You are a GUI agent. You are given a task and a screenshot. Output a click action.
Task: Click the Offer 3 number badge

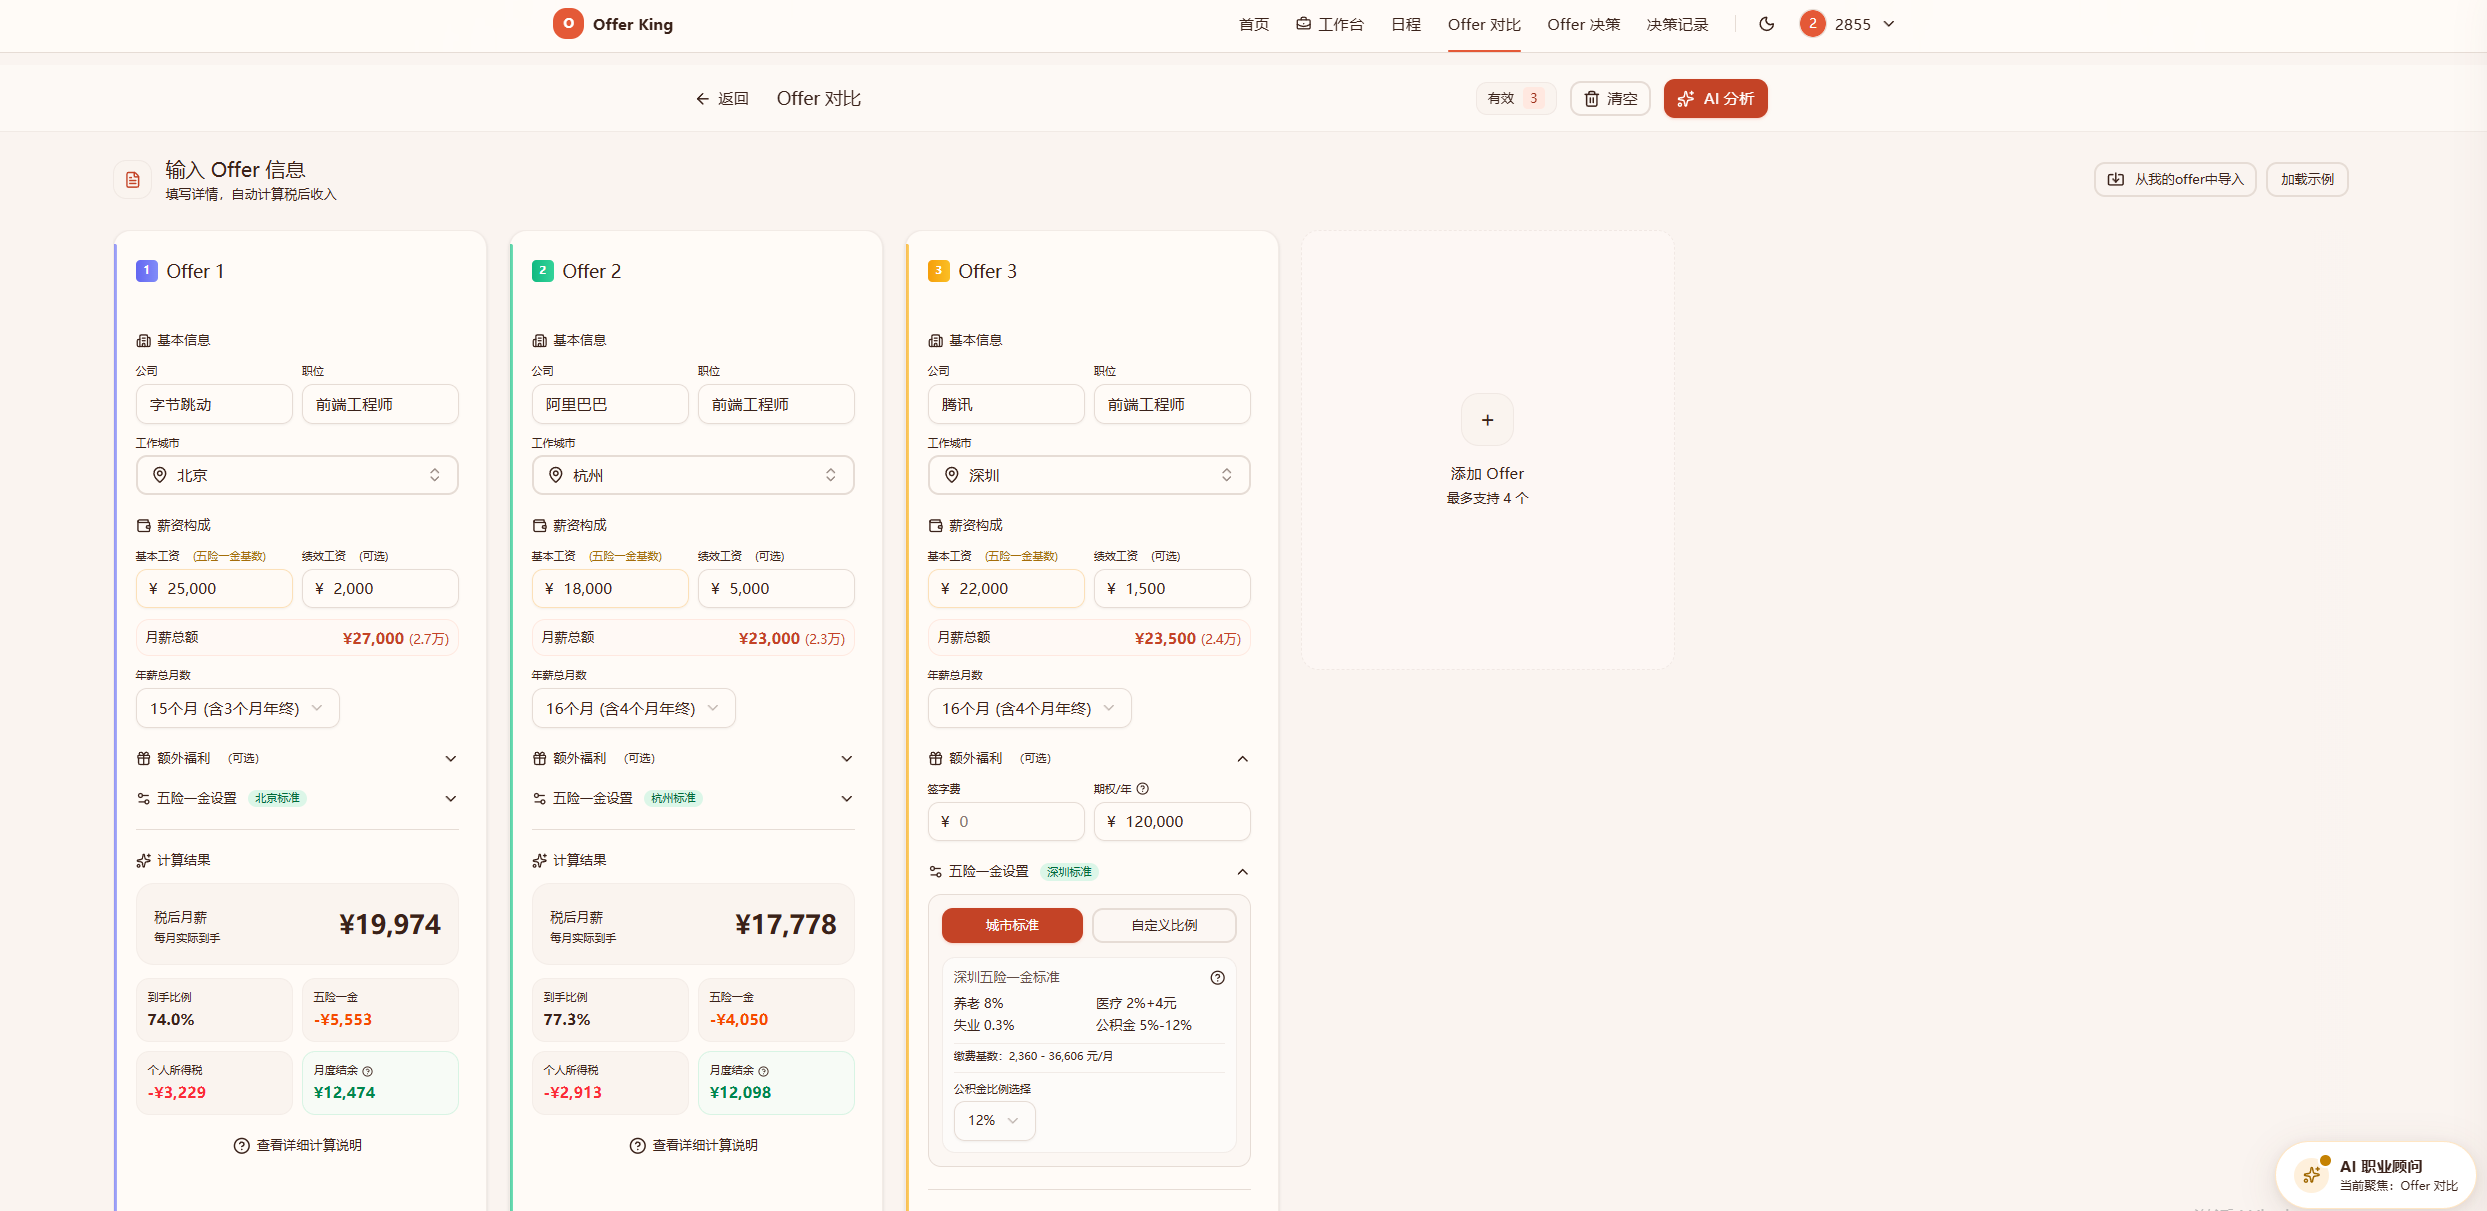938,271
